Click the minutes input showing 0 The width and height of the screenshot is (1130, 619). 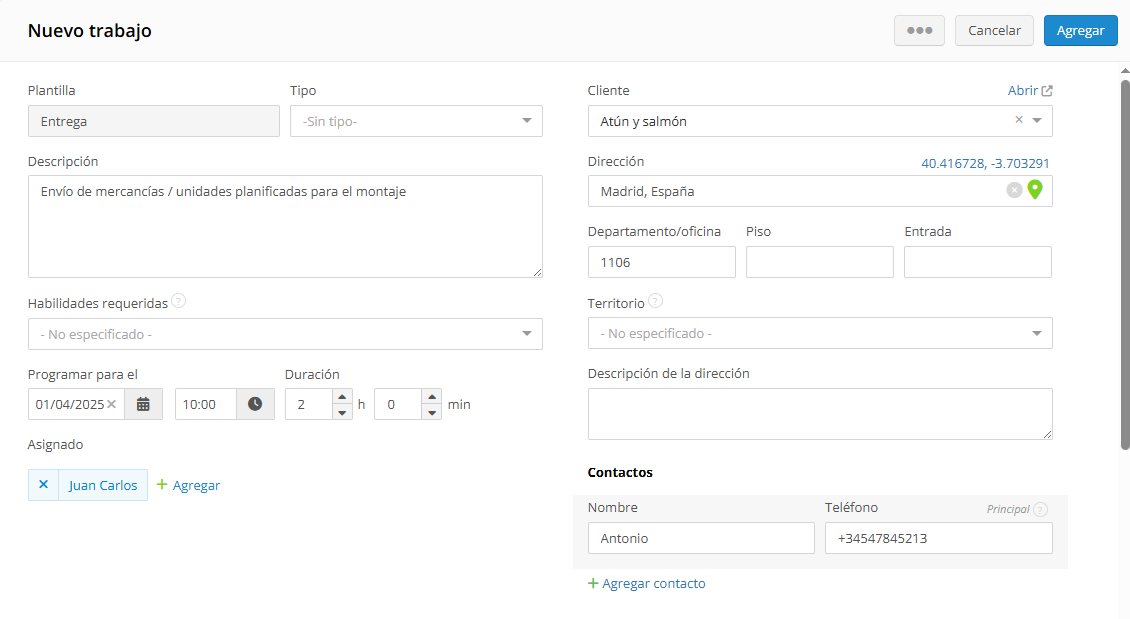pos(399,404)
